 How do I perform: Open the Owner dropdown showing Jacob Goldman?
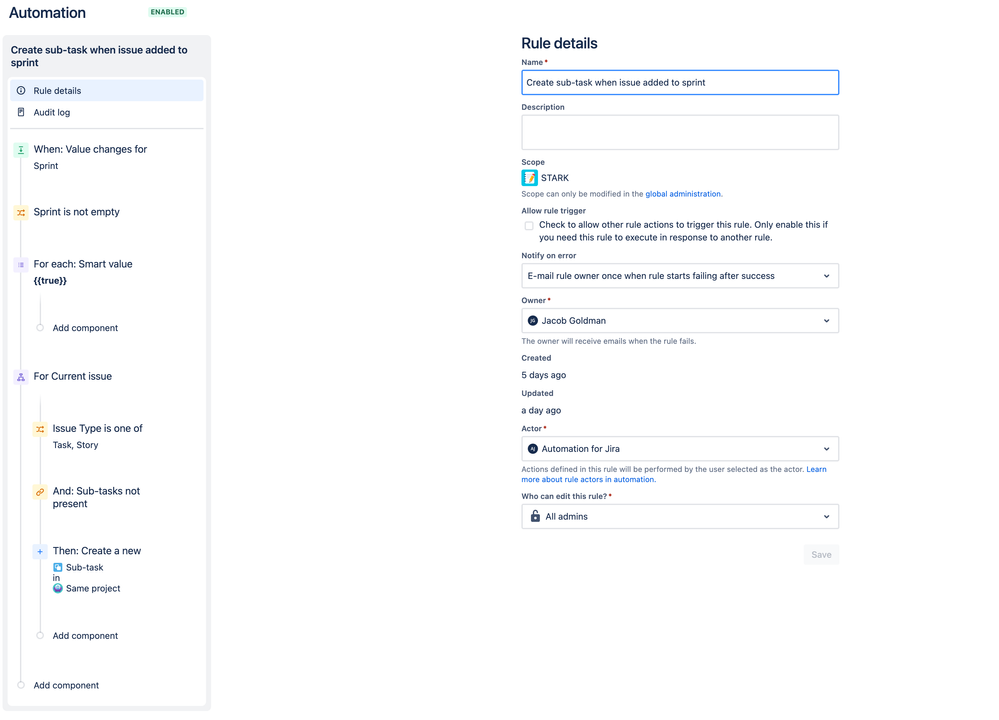(x=680, y=320)
